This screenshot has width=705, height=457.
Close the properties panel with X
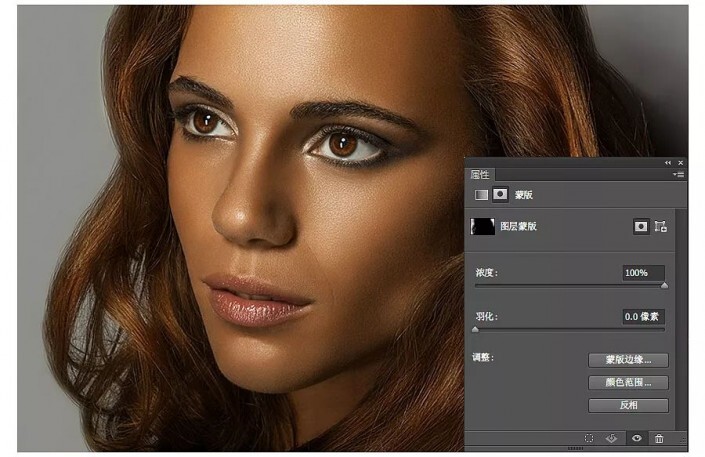pyautogui.click(x=680, y=162)
